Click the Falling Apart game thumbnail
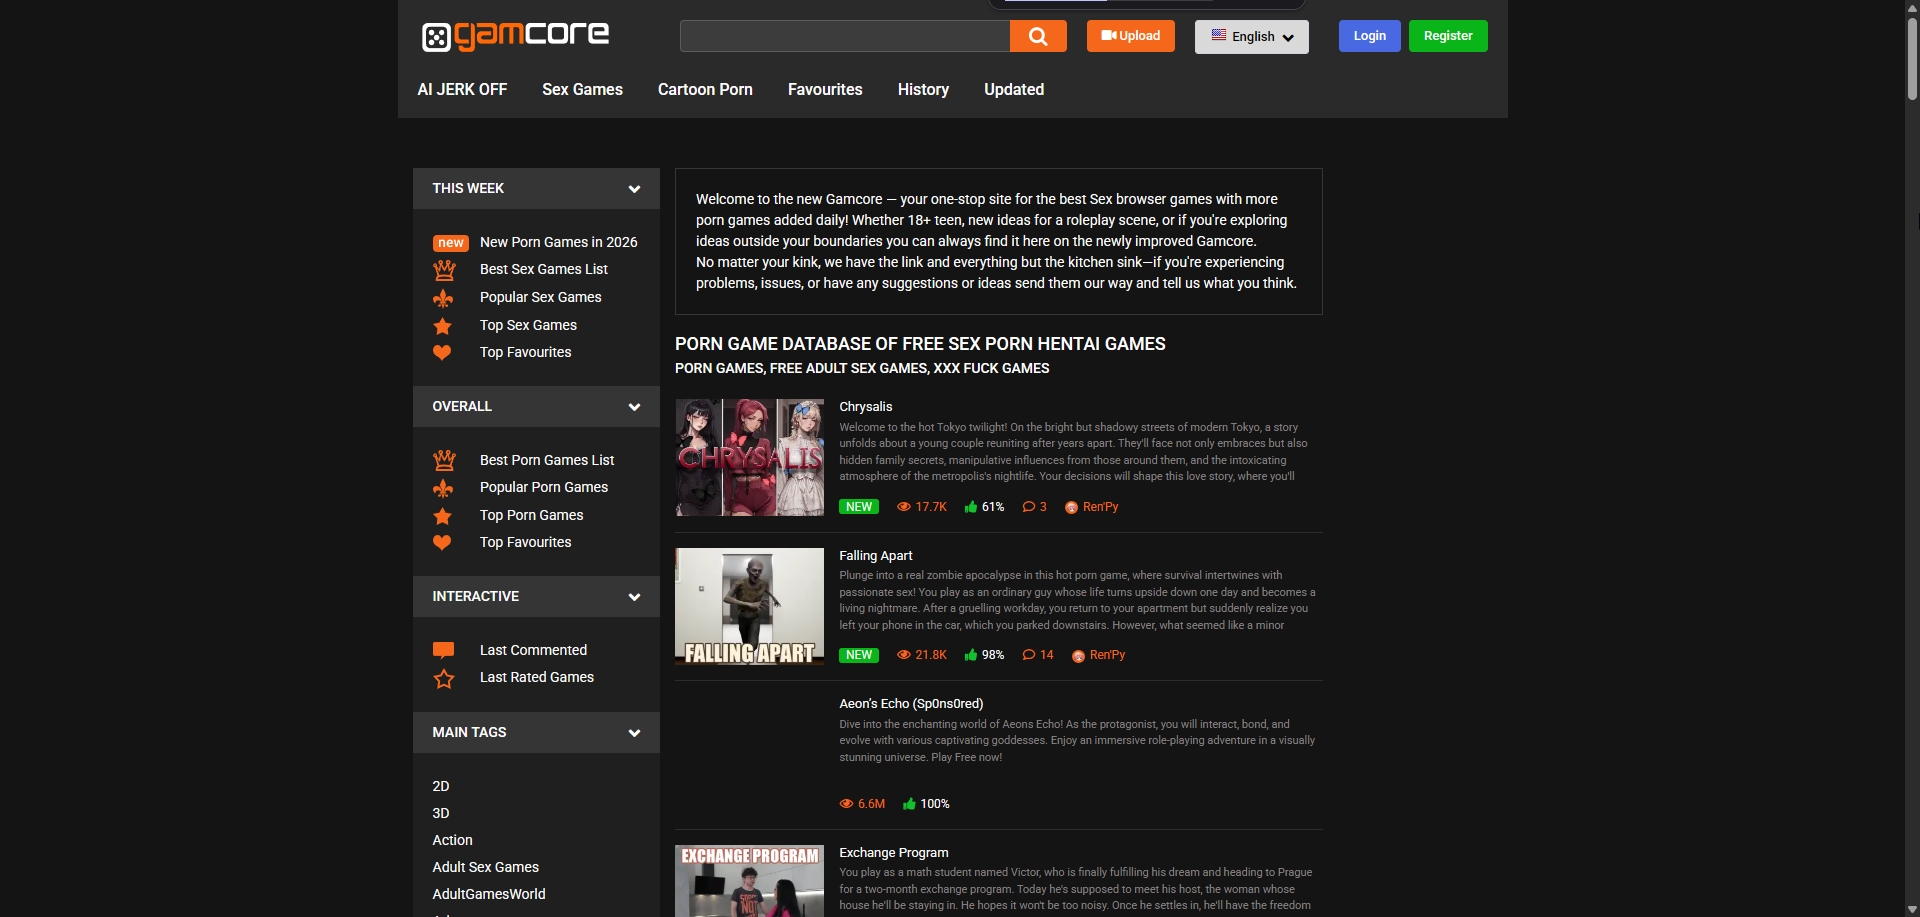 749,606
